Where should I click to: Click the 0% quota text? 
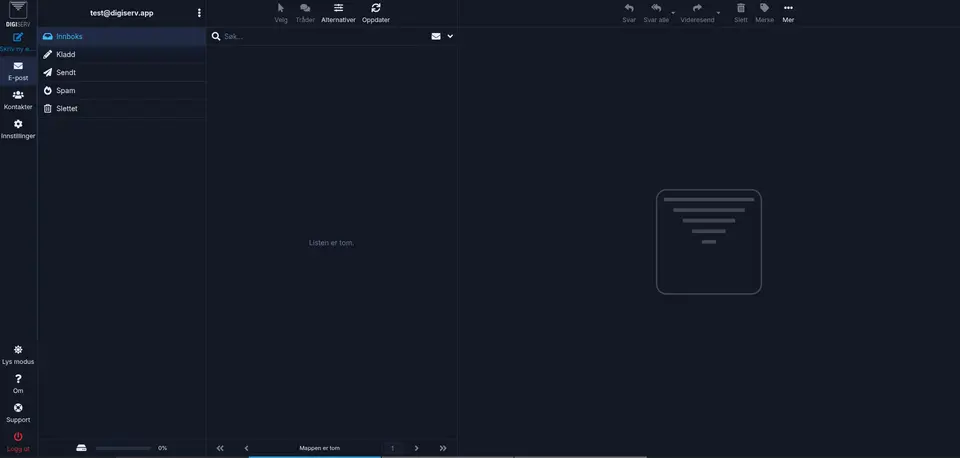coord(162,448)
